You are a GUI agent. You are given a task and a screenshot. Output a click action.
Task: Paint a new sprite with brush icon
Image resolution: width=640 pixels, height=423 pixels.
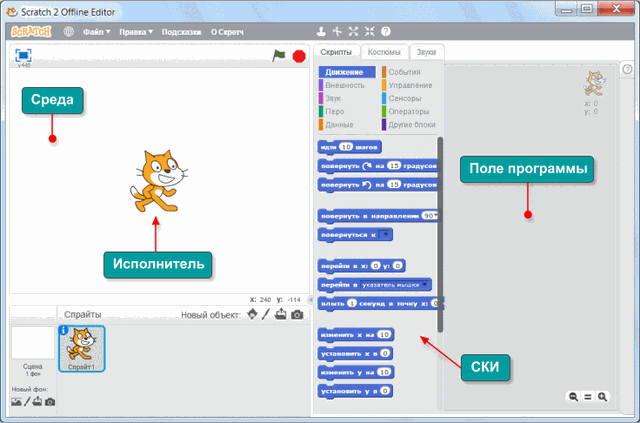click(x=266, y=314)
